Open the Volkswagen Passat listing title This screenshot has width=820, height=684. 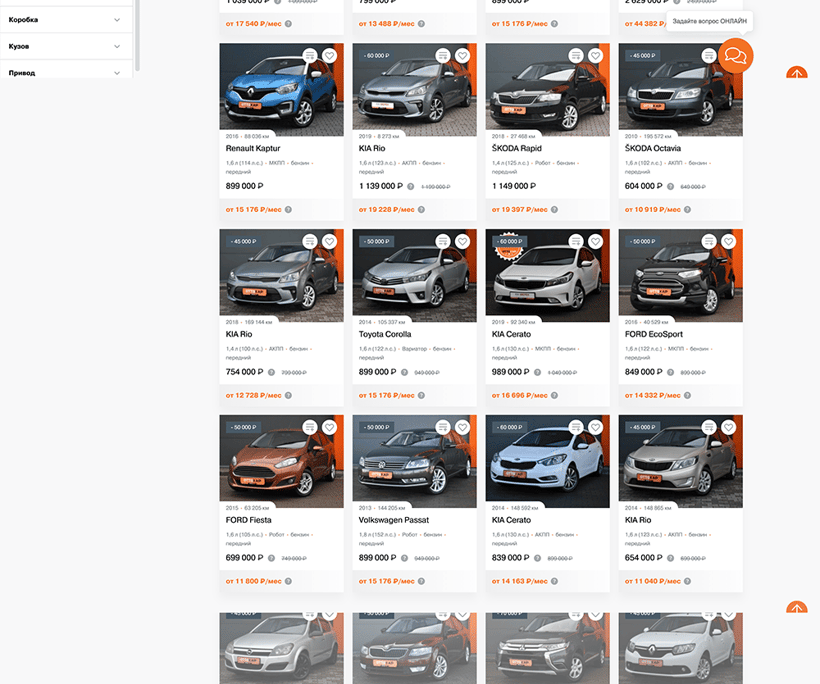[x=393, y=520]
